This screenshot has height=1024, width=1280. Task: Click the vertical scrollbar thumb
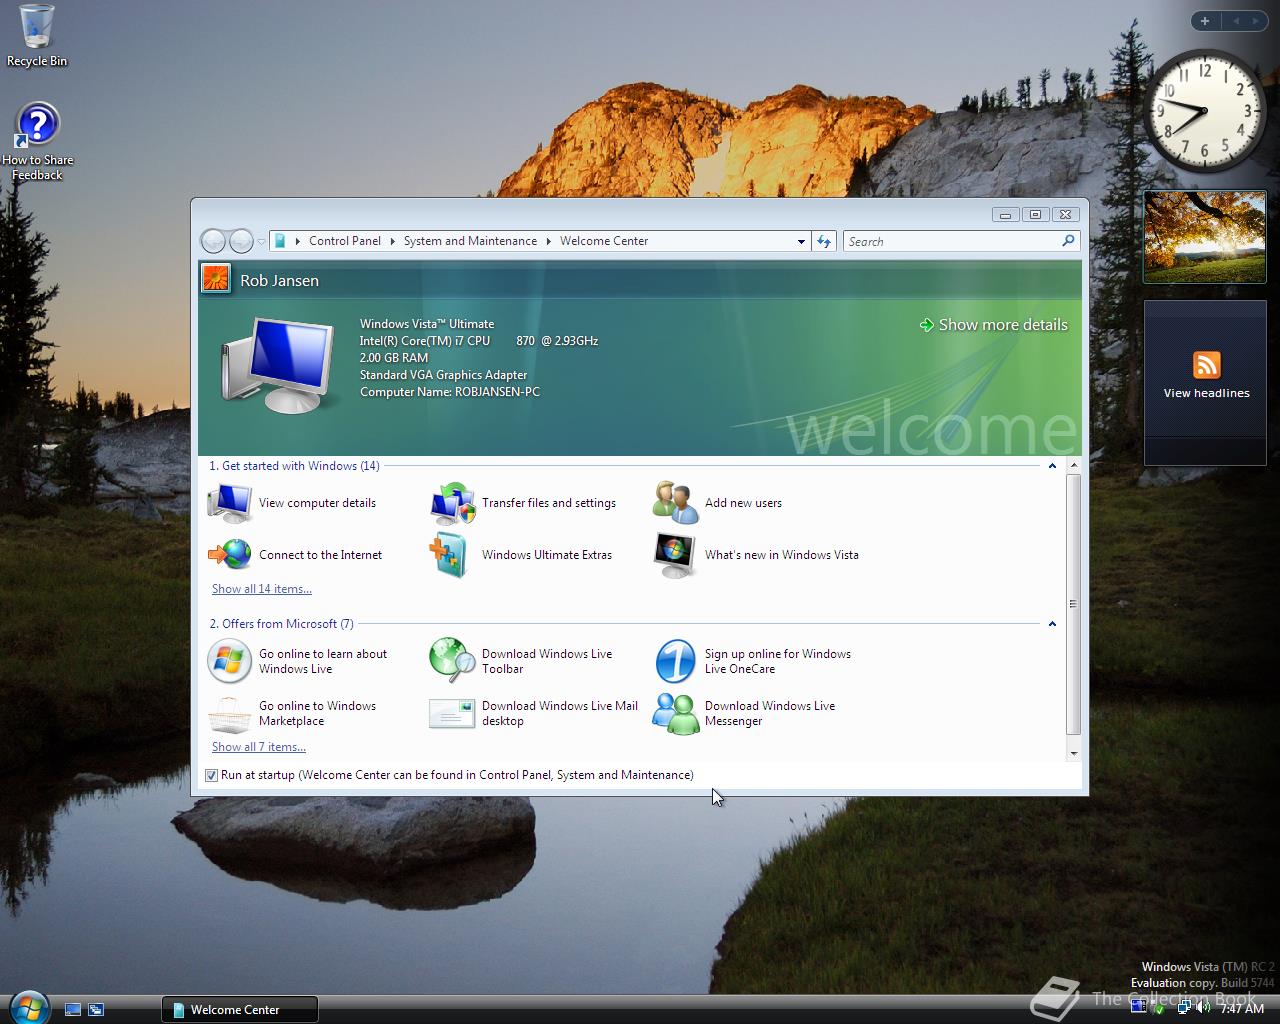click(1074, 604)
